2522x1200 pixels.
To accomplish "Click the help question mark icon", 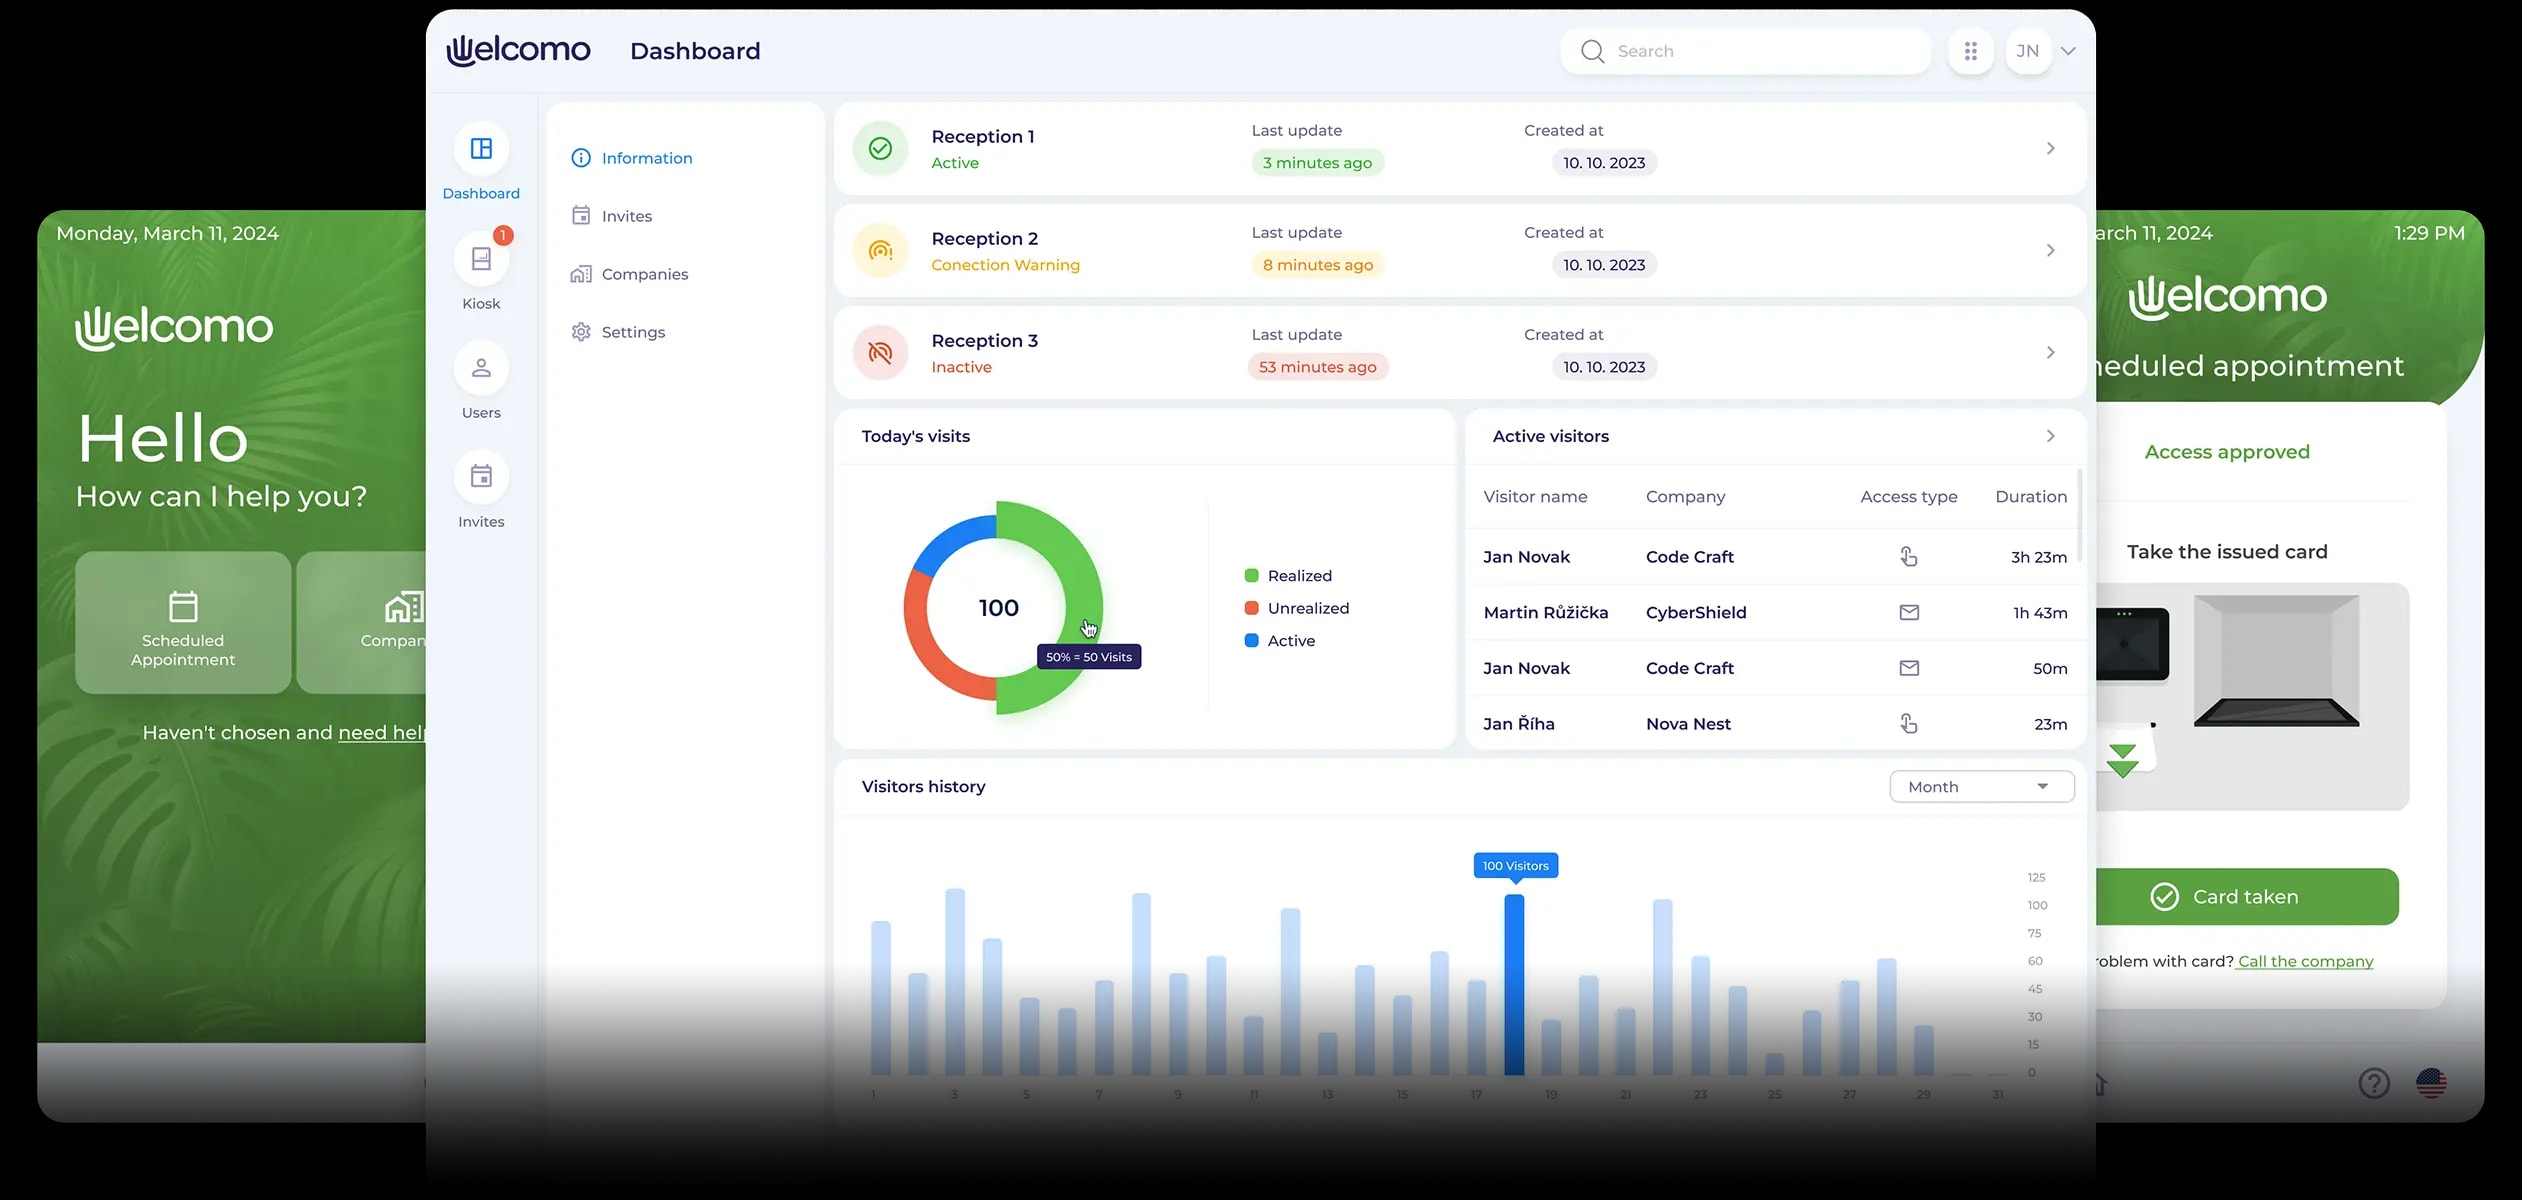I will click(x=2373, y=1083).
